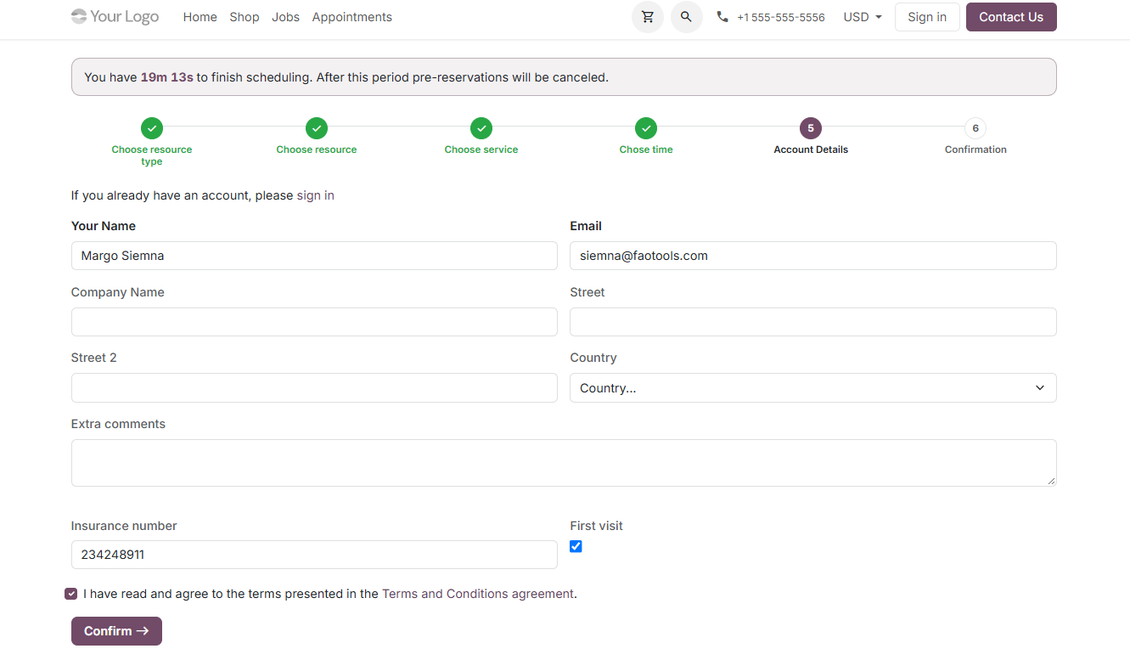
Task: Click the Contact Us button
Action: 1011,17
